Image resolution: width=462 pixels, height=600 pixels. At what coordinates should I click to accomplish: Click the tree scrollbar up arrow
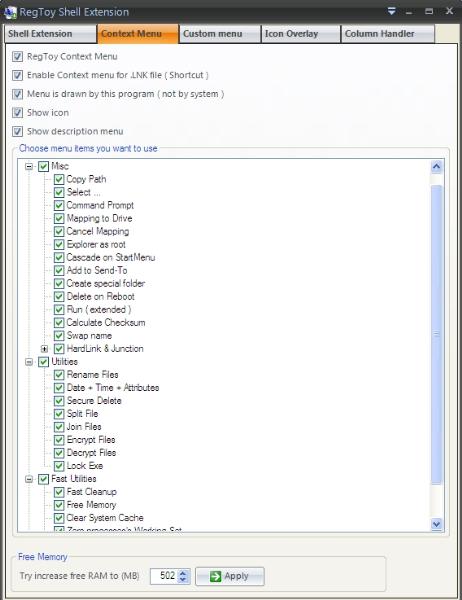tap(436, 167)
